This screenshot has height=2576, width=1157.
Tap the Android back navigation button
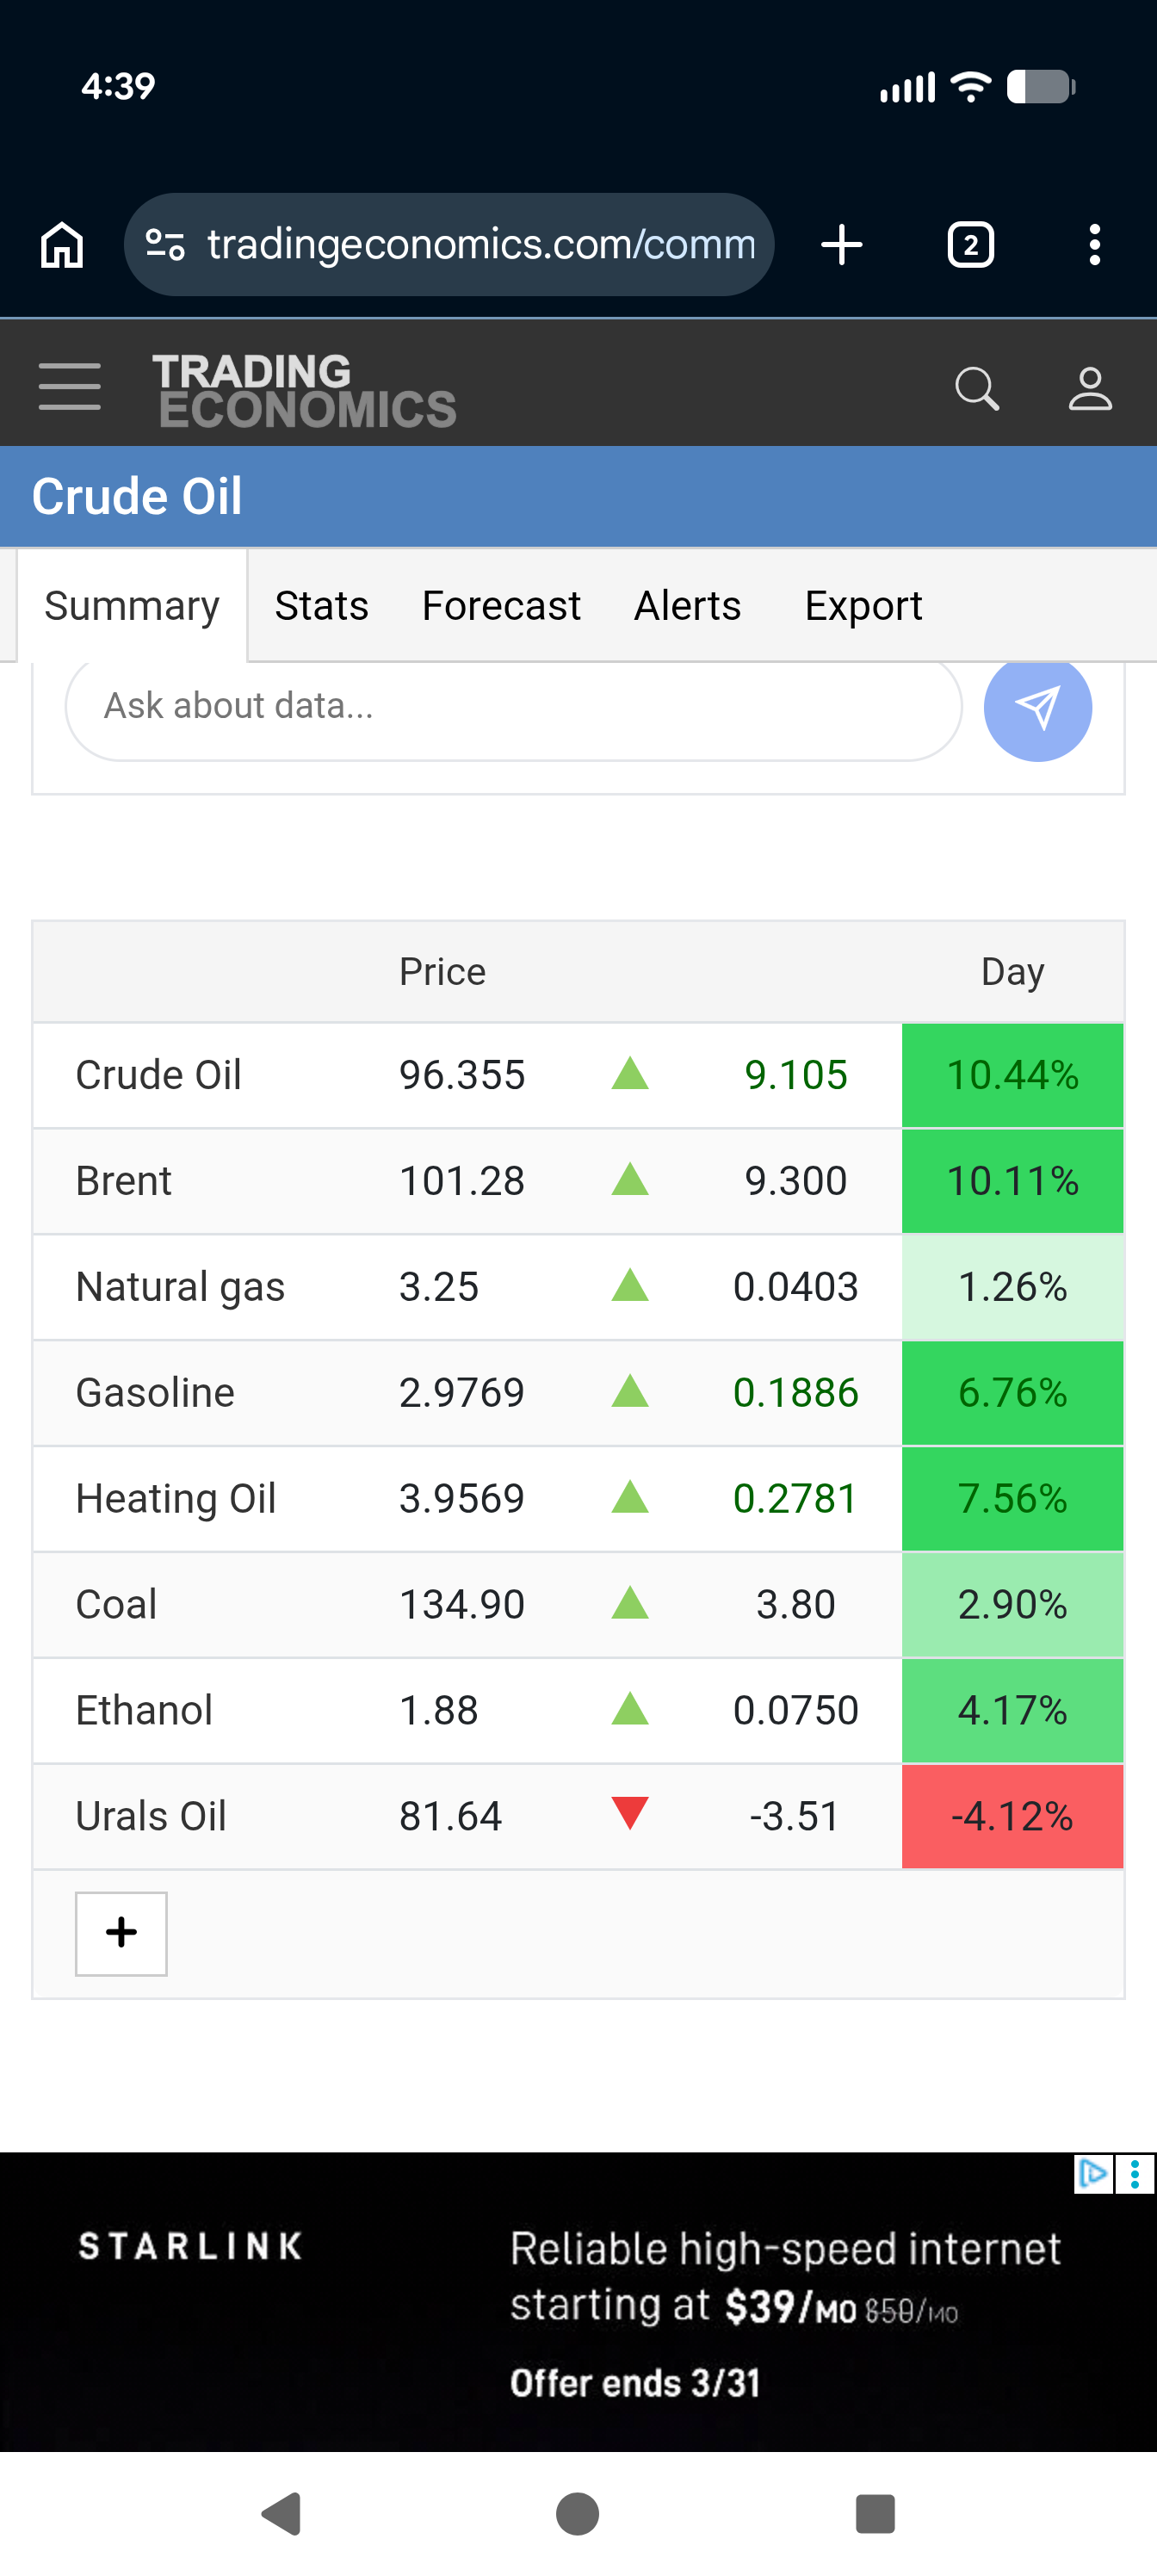pos(283,2513)
